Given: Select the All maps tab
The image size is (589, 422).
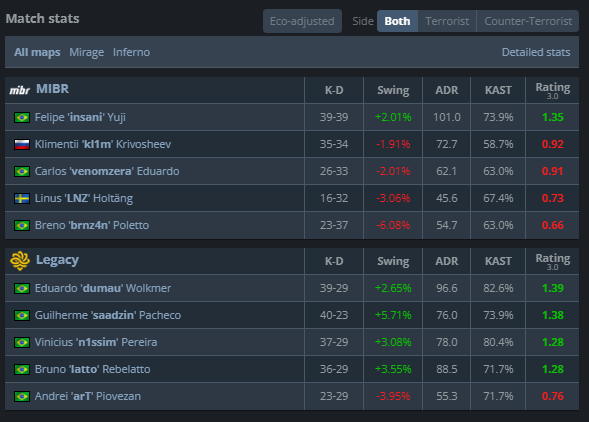Looking at the screenshot, I should click(37, 52).
